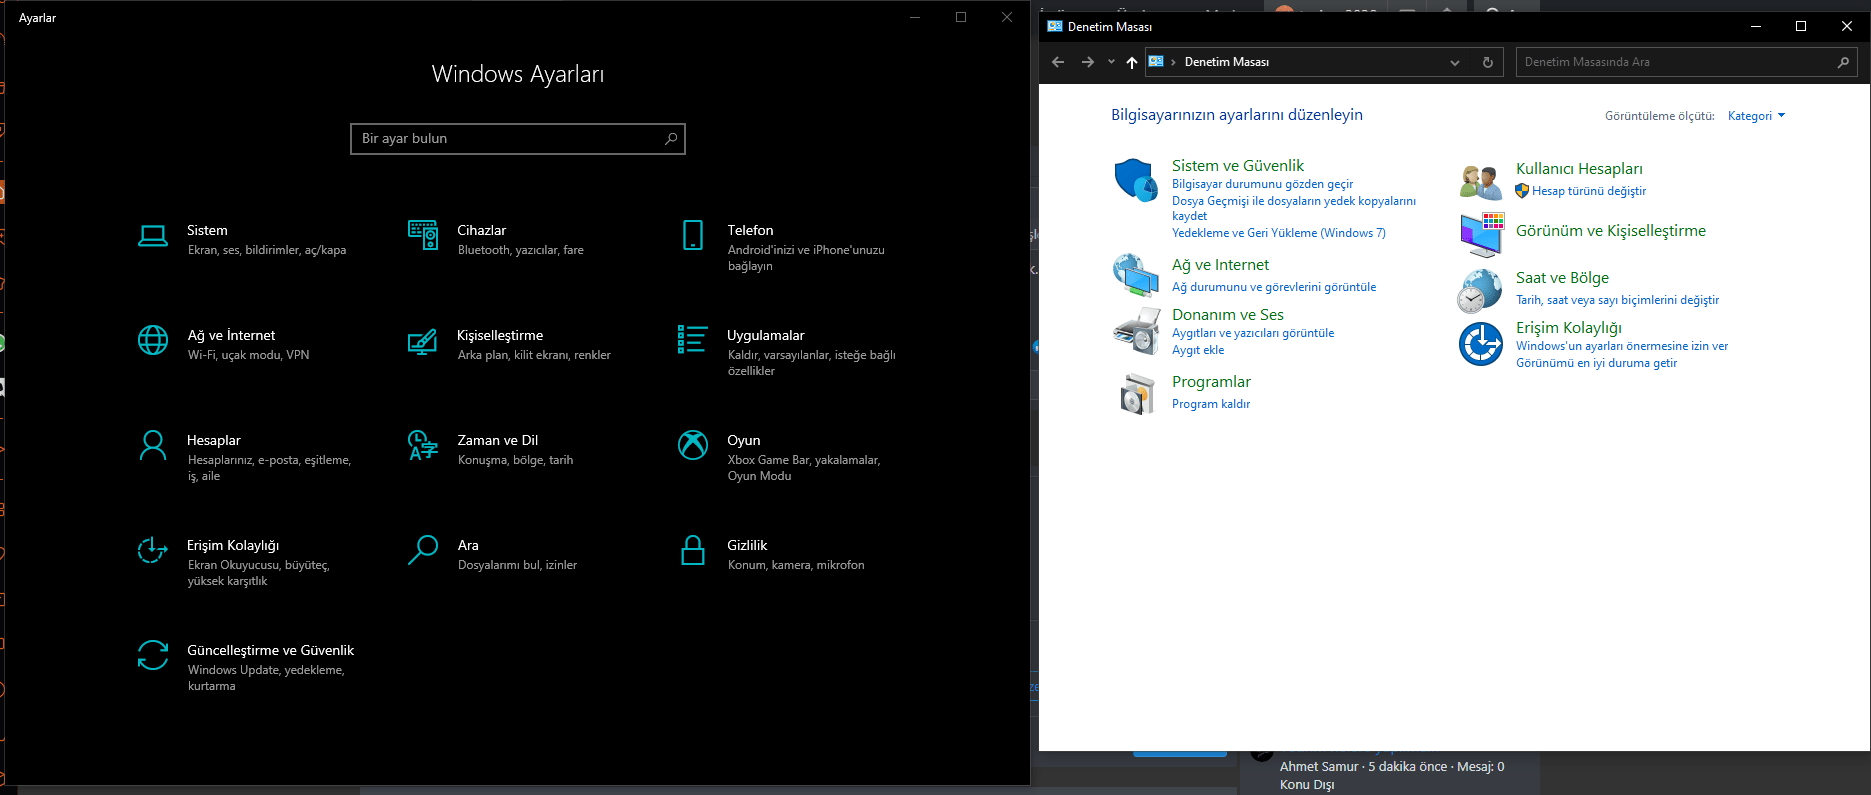Open the Saat ve Bölge clock icon

pyautogui.click(x=1480, y=291)
